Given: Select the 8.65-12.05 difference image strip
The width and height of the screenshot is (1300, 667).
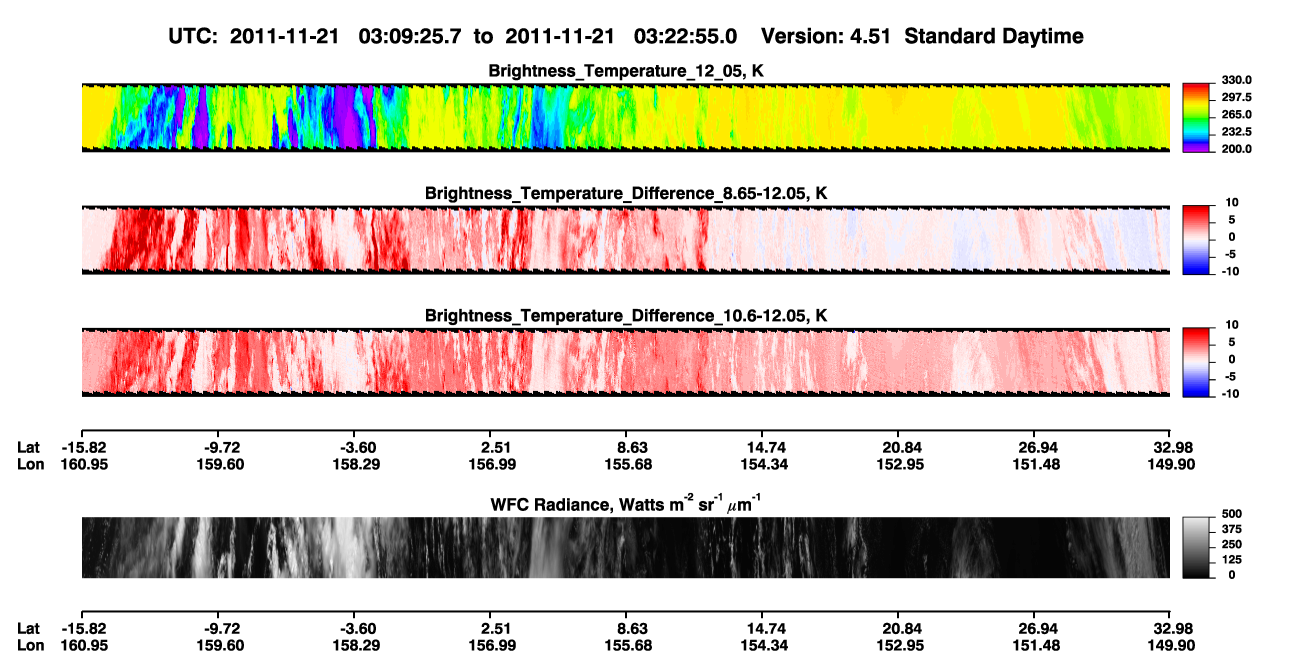Looking at the screenshot, I should pyautogui.click(x=625, y=239).
